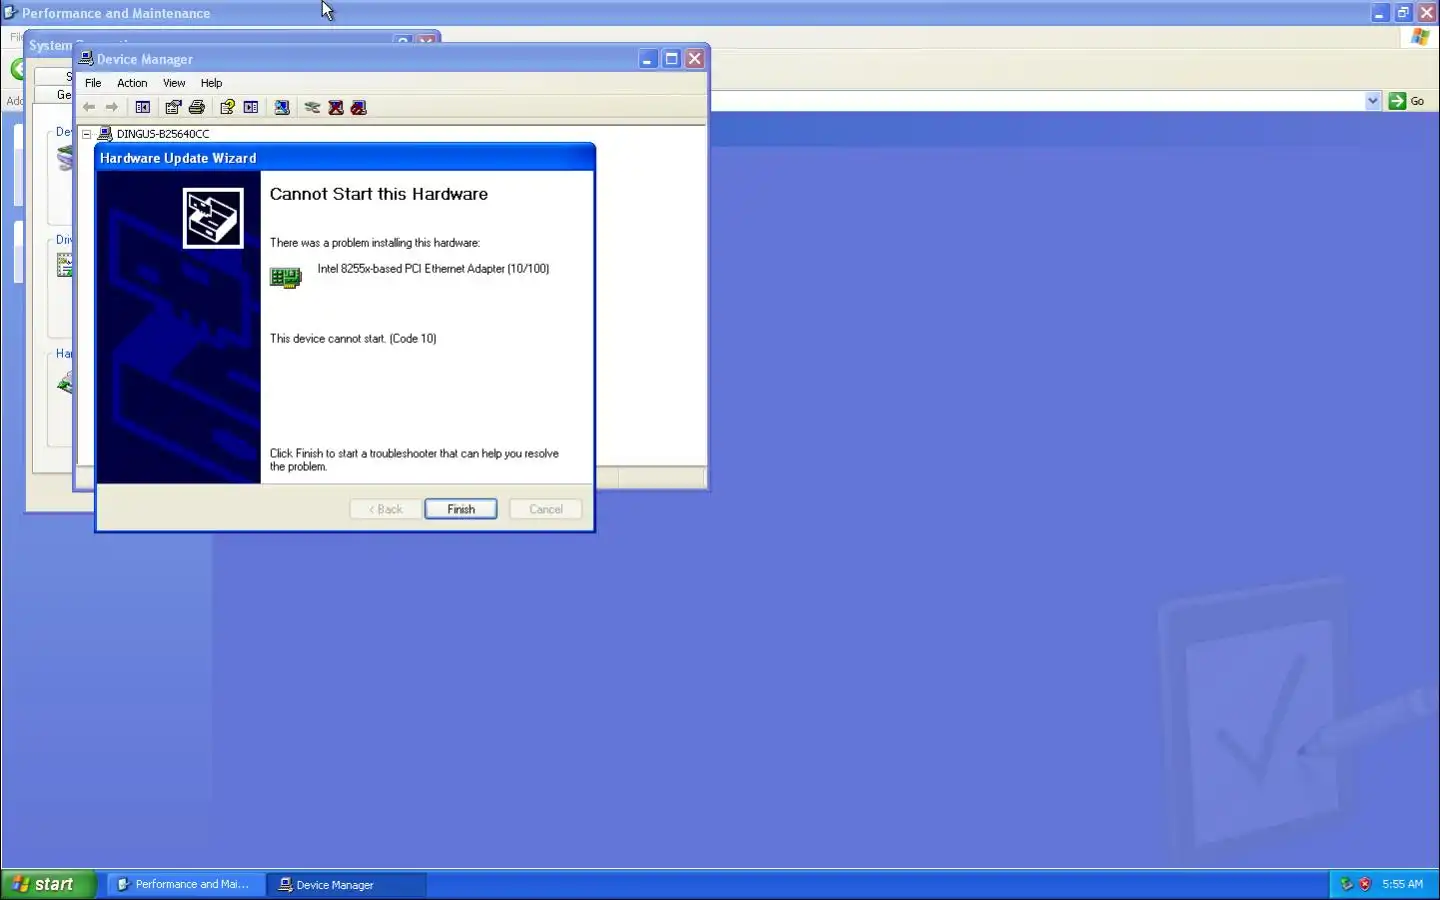Minimize the Device Manager window
The image size is (1440, 900).
[648, 59]
